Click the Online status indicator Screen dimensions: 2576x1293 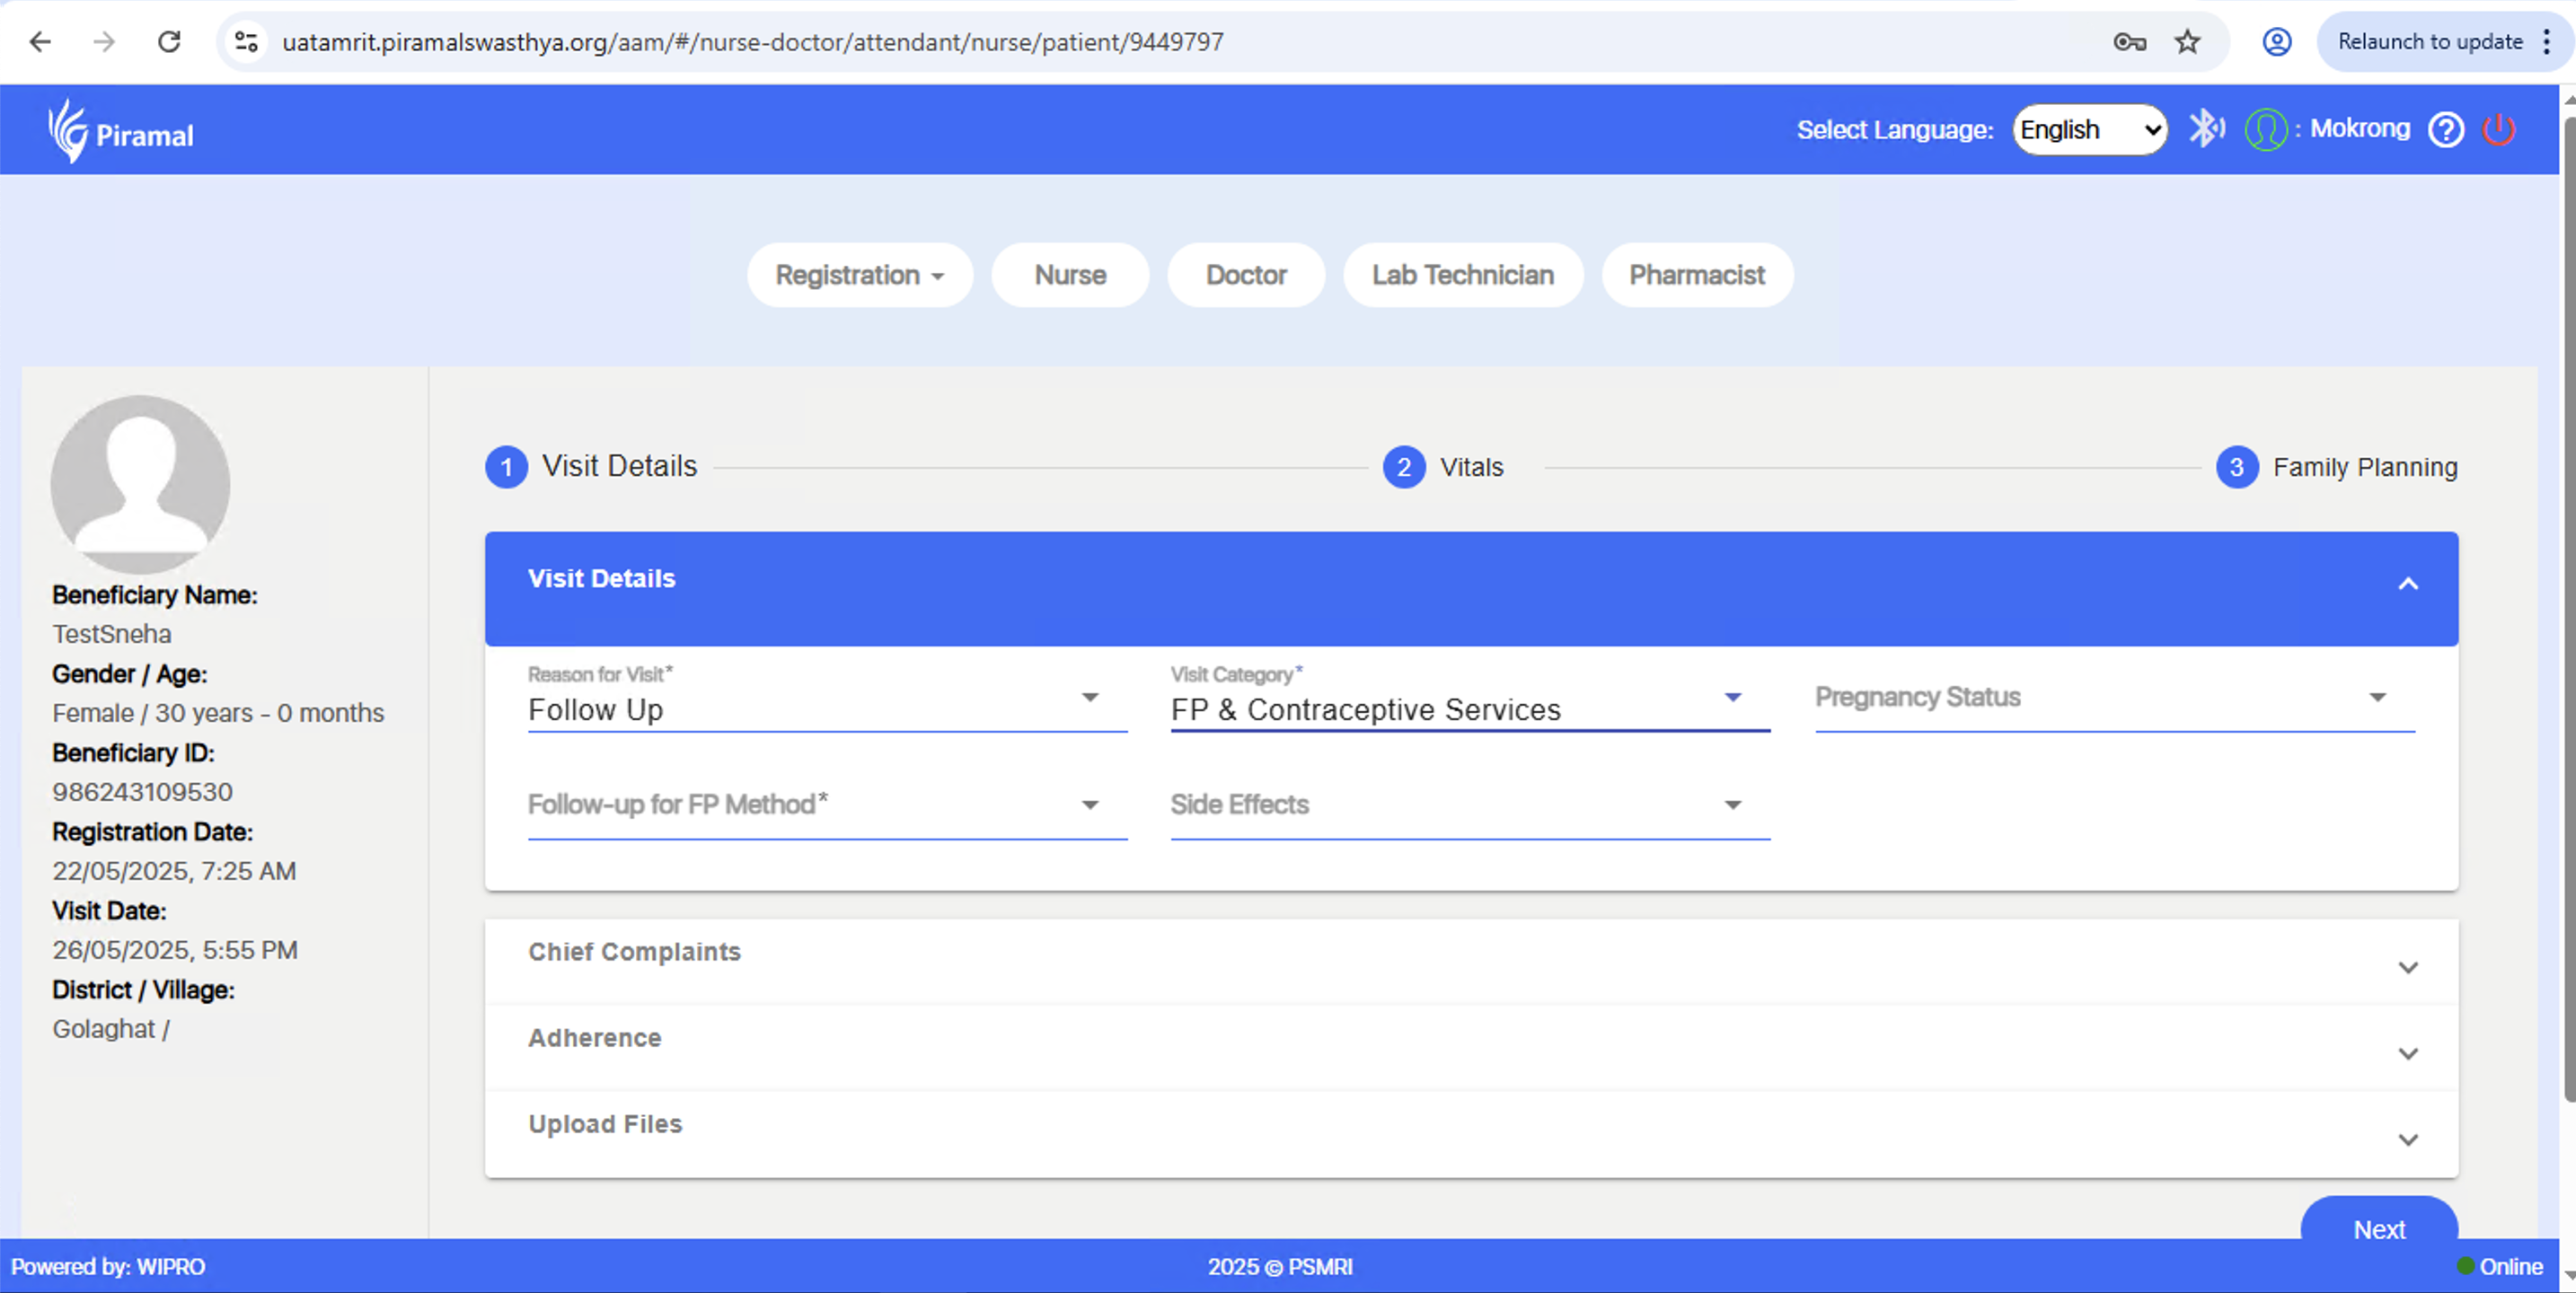click(x=2499, y=1266)
